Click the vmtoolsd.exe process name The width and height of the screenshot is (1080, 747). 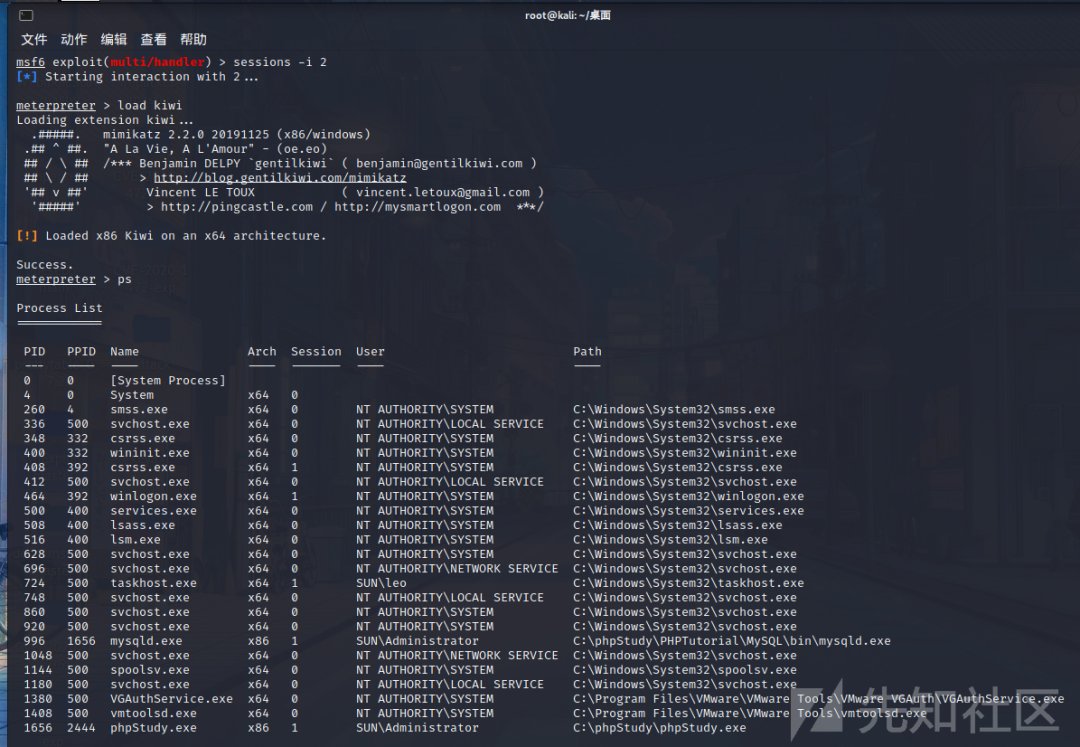(x=154, y=713)
